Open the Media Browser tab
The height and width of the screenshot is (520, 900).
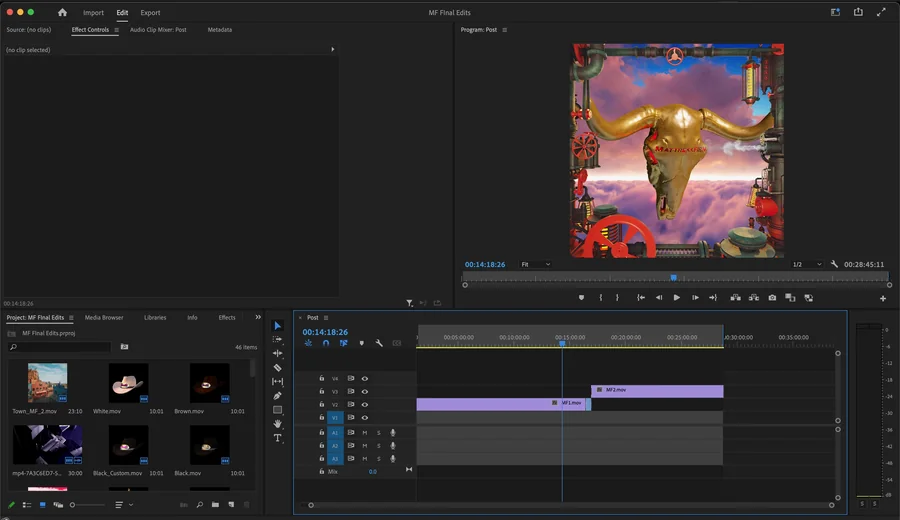coord(104,317)
